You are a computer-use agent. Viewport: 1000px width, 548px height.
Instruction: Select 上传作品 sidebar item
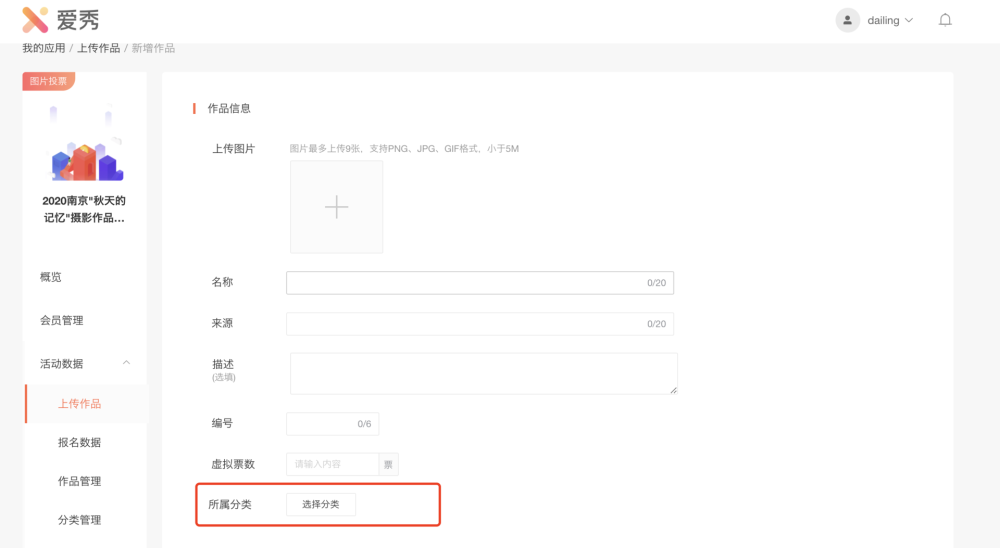[x=80, y=403]
